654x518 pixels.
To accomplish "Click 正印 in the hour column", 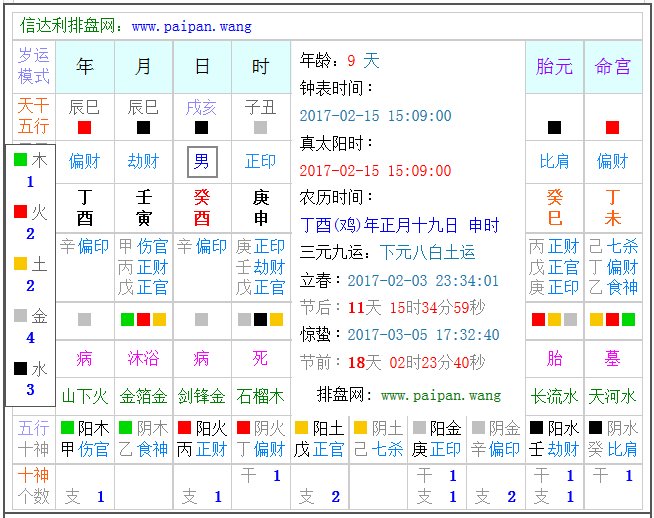I will [260, 161].
